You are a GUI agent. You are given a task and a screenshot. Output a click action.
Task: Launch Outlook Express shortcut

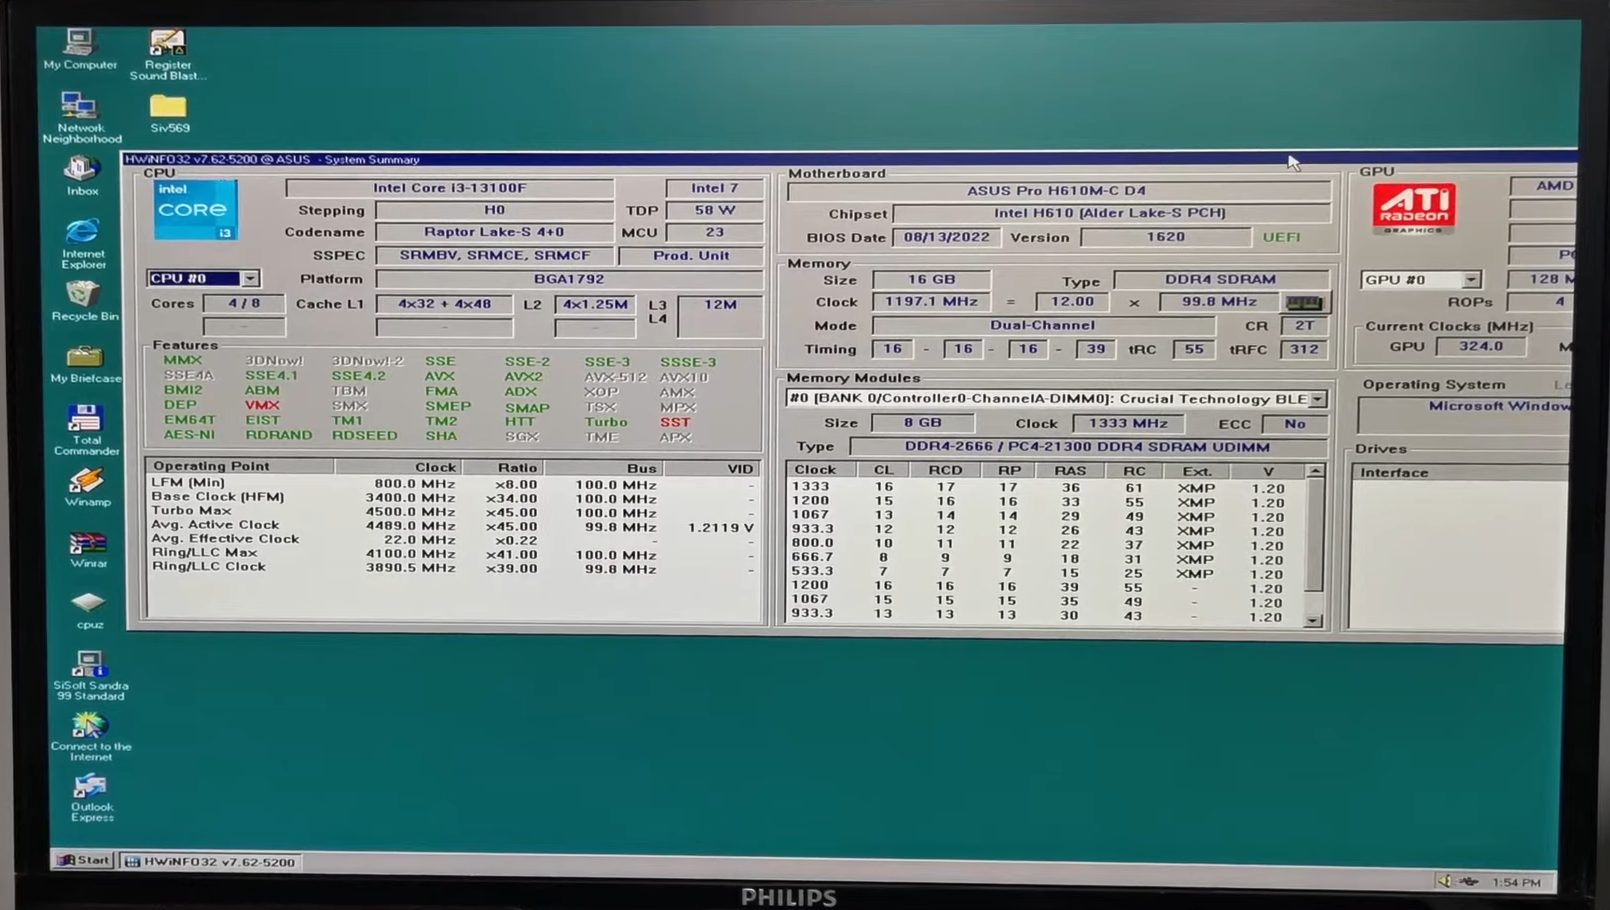[91, 797]
